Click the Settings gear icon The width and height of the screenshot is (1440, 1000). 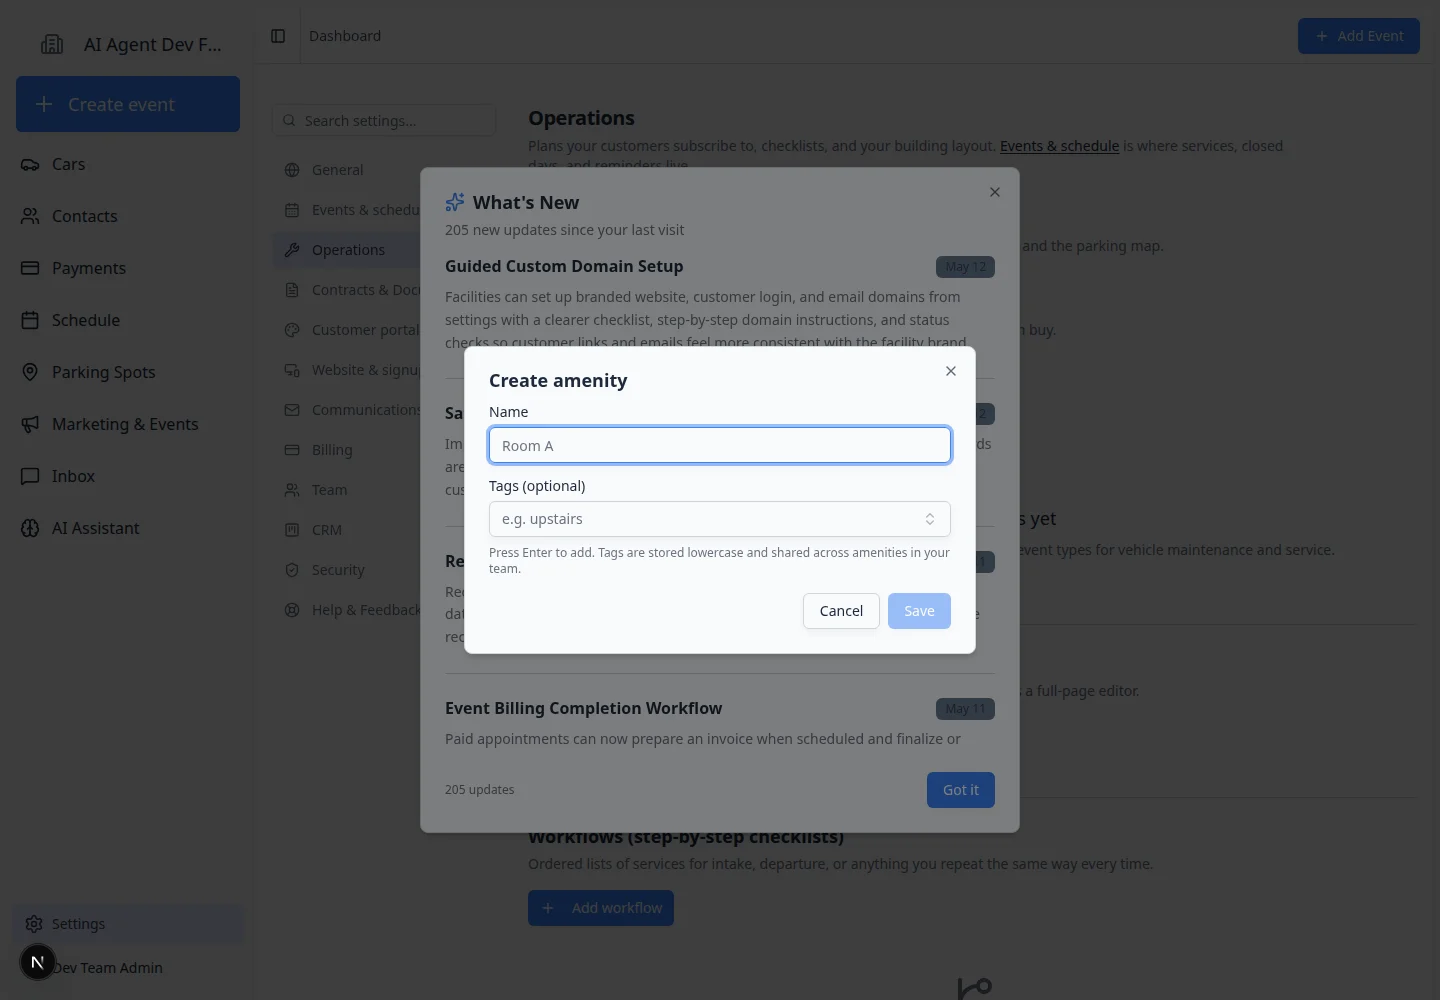click(34, 924)
